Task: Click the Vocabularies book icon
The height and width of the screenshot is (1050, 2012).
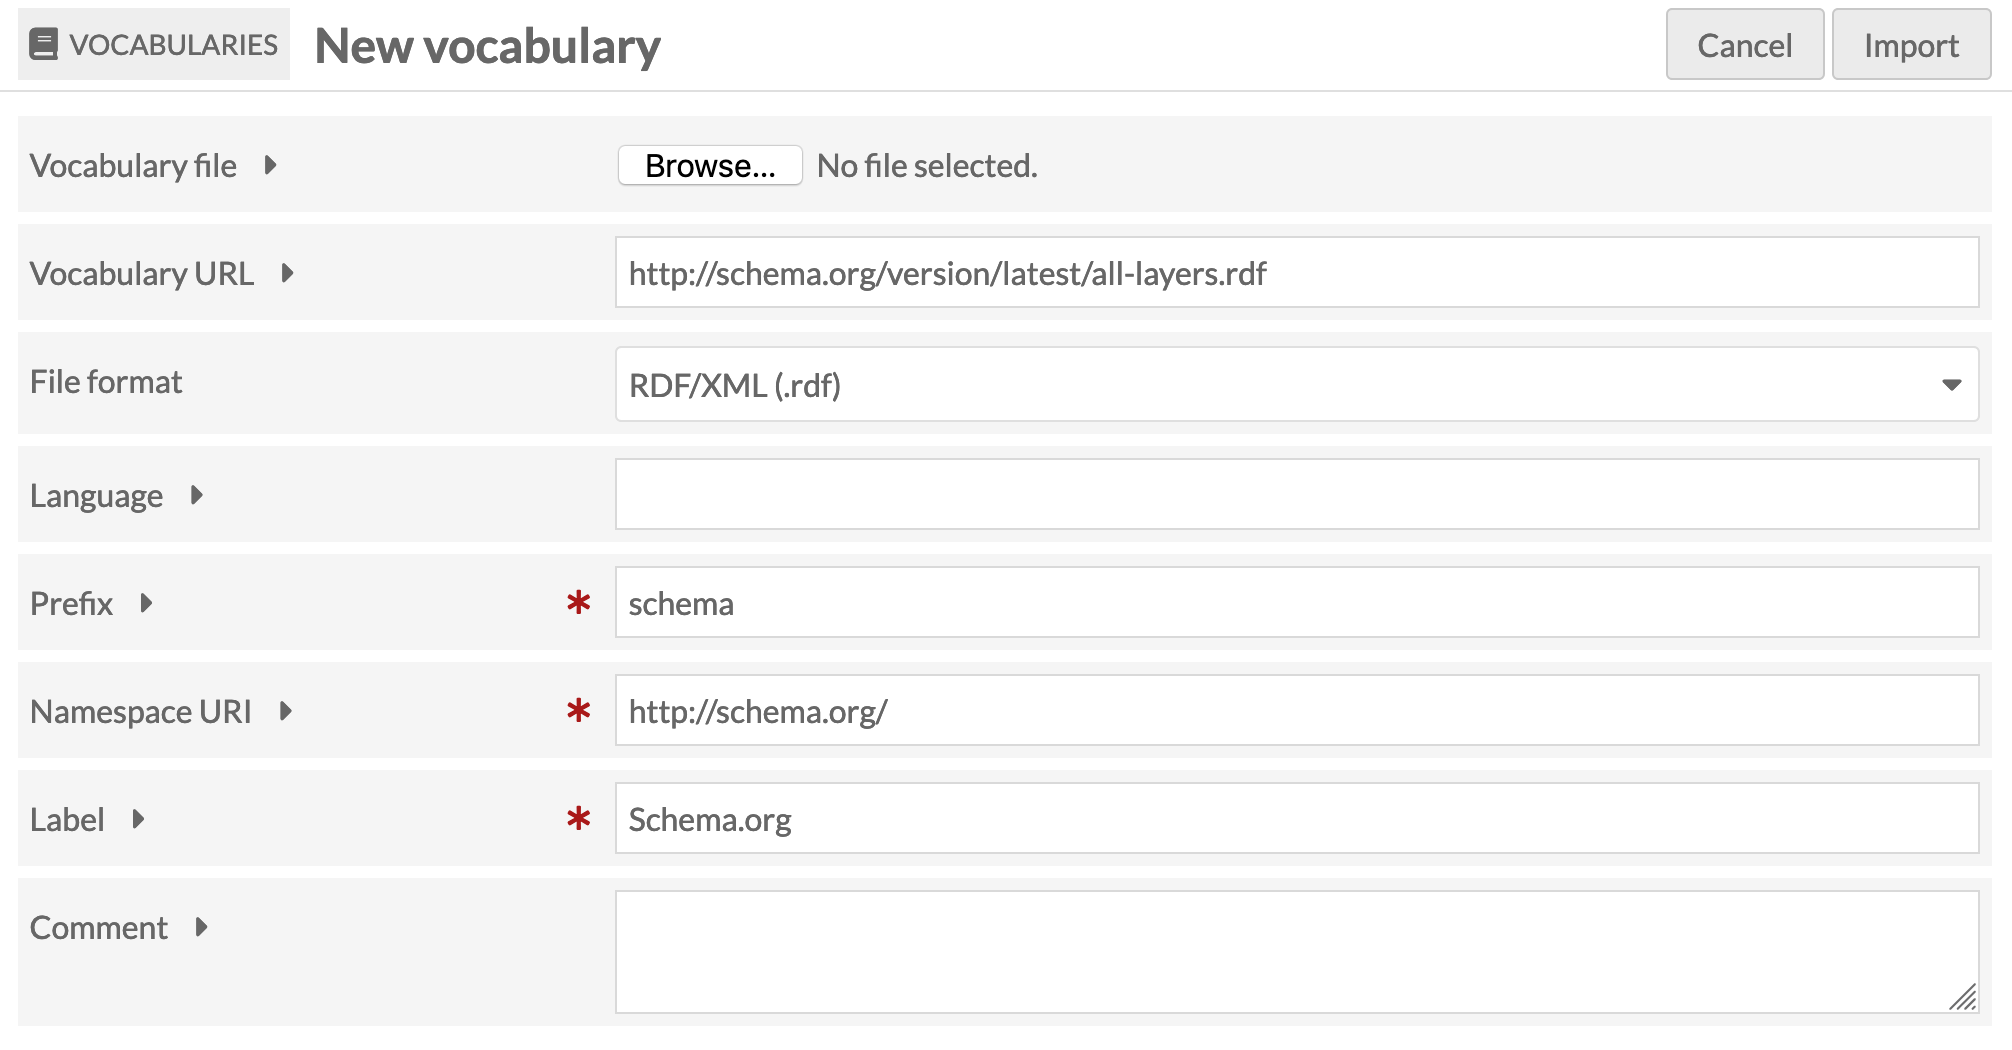Action: click(43, 45)
